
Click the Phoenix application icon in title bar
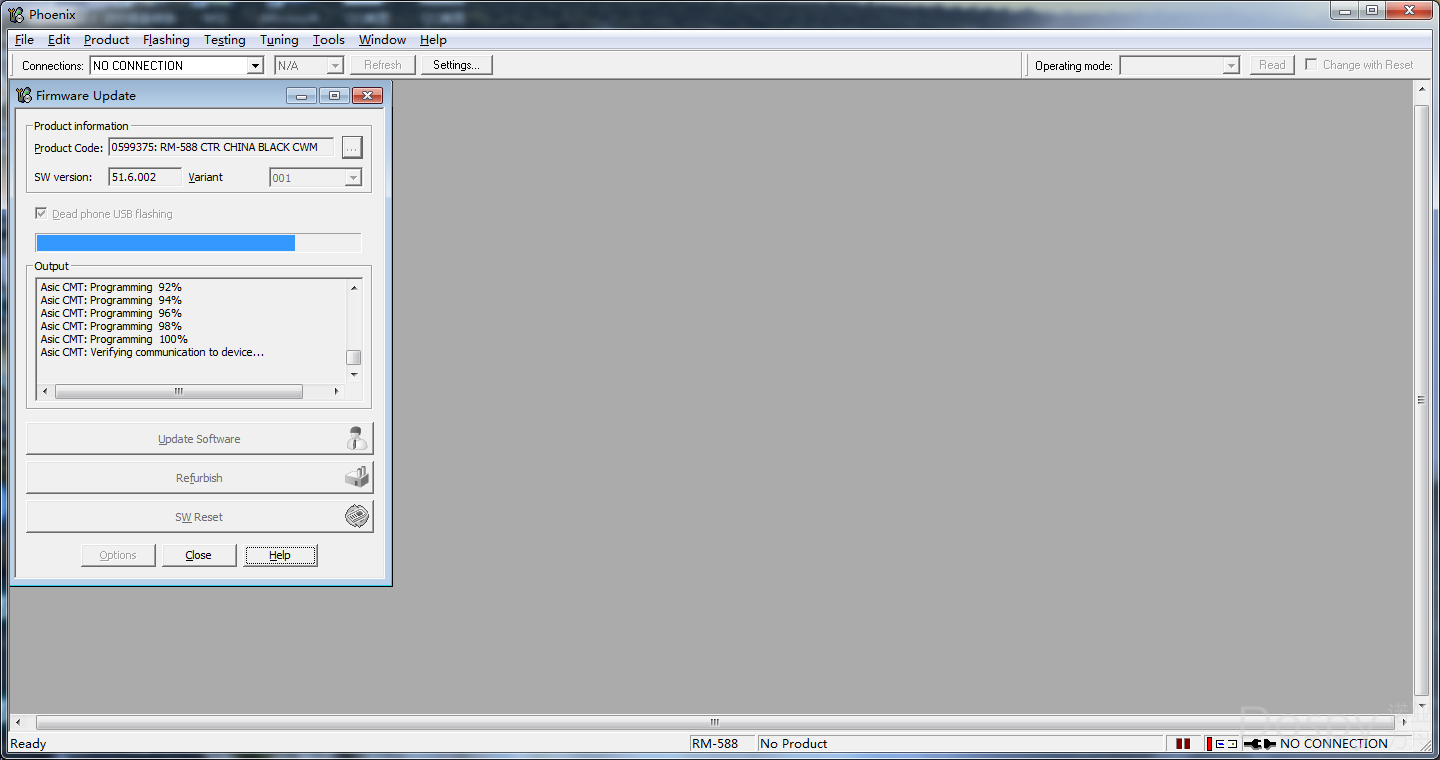[17, 14]
